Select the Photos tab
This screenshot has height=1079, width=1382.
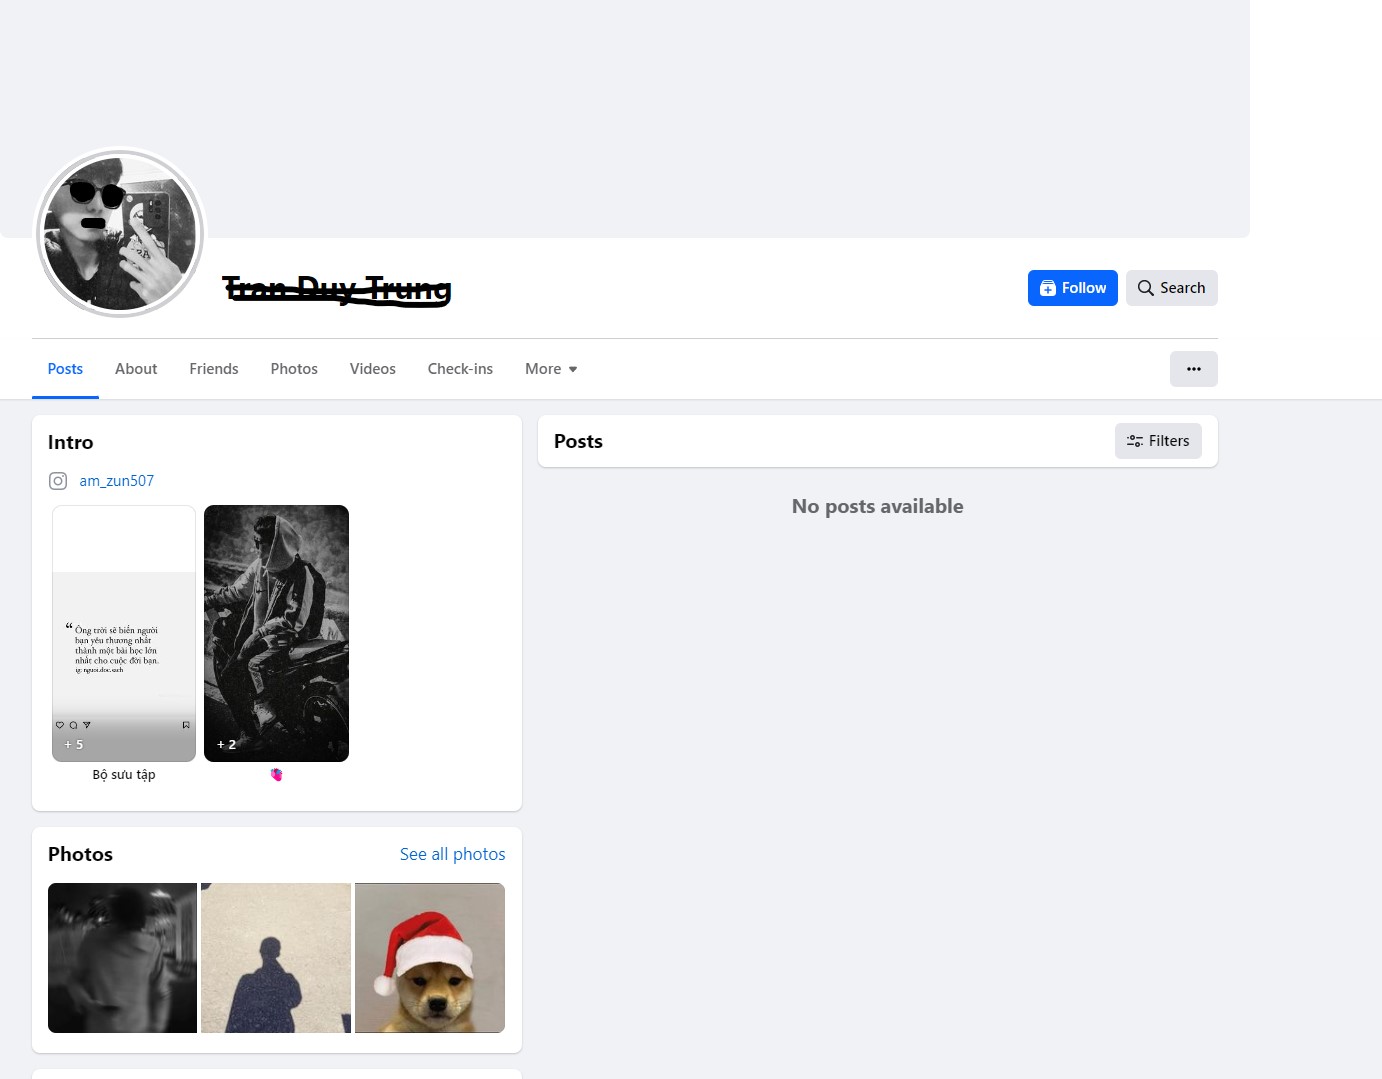pos(294,369)
